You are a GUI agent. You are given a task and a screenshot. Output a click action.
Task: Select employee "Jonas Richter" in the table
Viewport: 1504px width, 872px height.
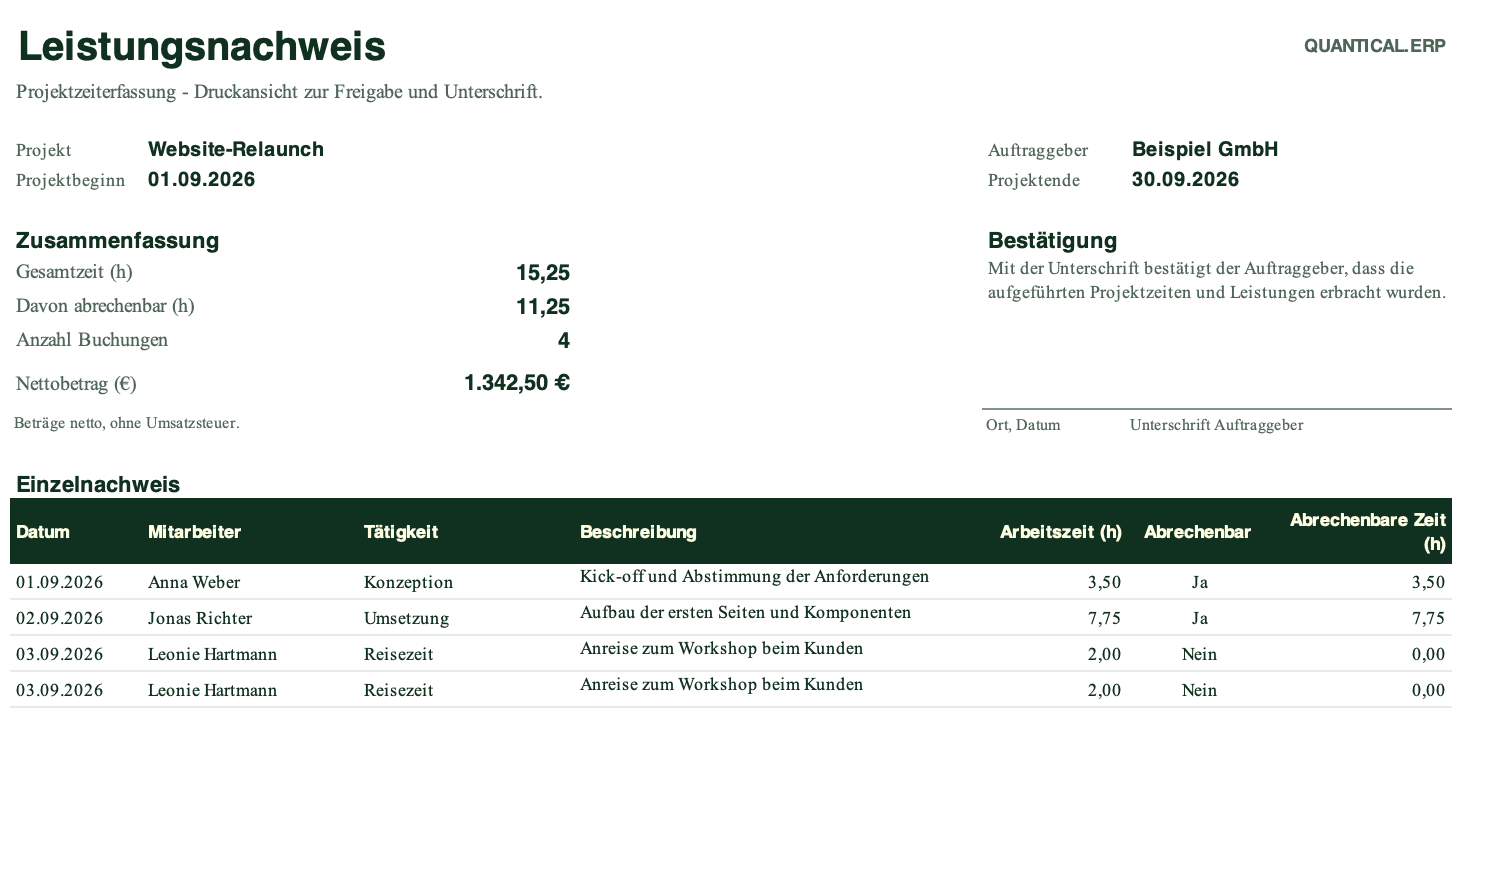click(x=200, y=618)
